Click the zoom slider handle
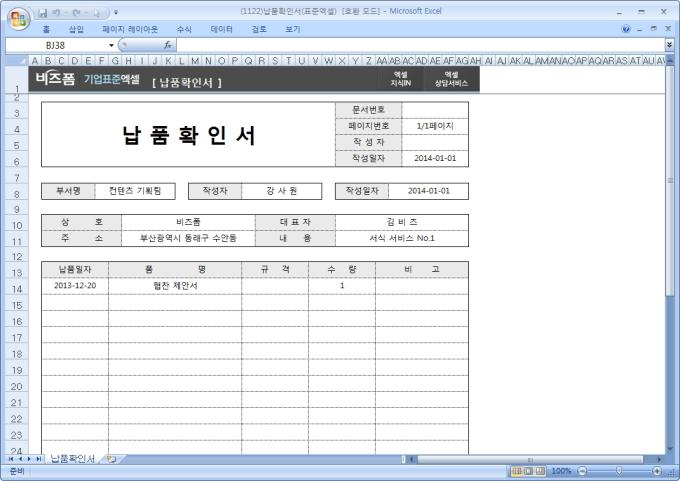Screen dimensions: 680x481 point(619,471)
